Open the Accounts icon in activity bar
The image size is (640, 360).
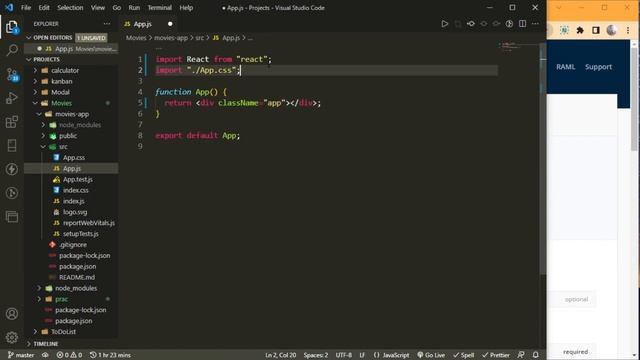tap(12, 313)
